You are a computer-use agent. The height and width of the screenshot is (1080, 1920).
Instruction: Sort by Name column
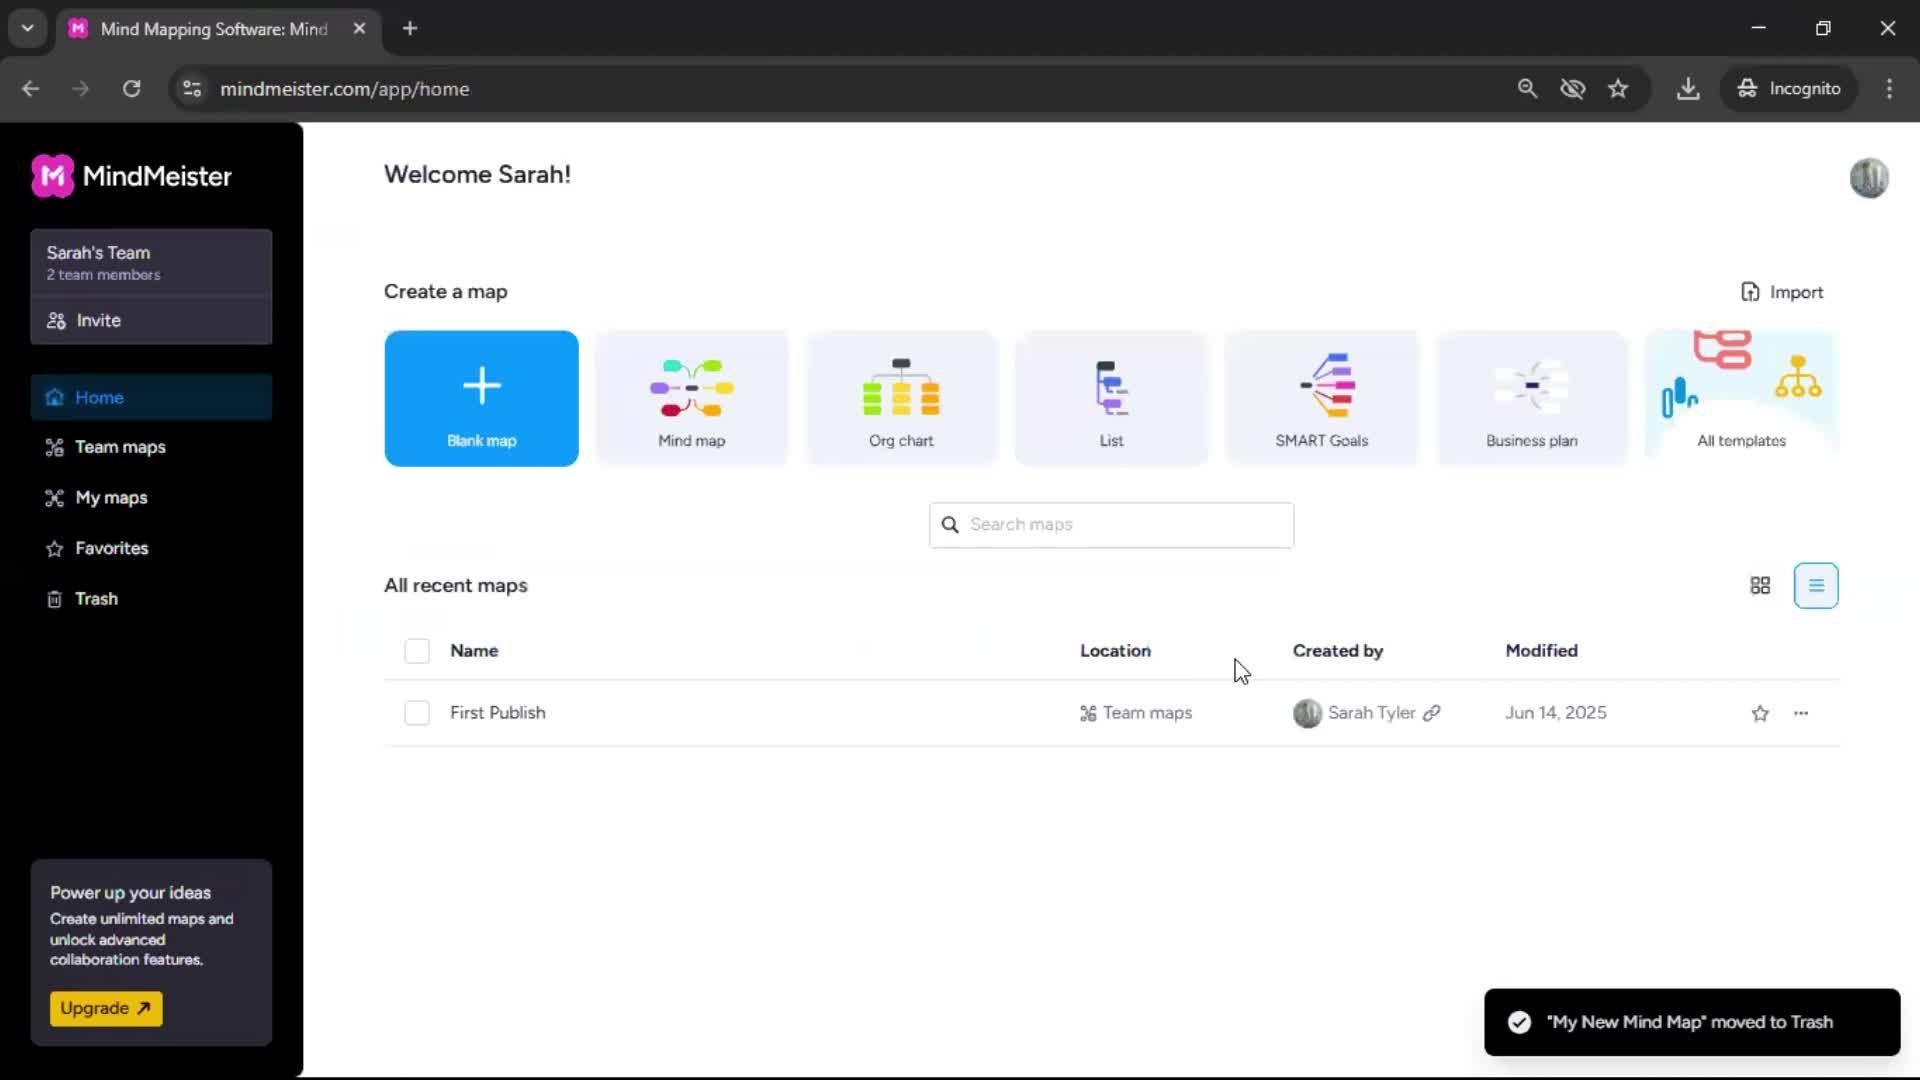474,651
